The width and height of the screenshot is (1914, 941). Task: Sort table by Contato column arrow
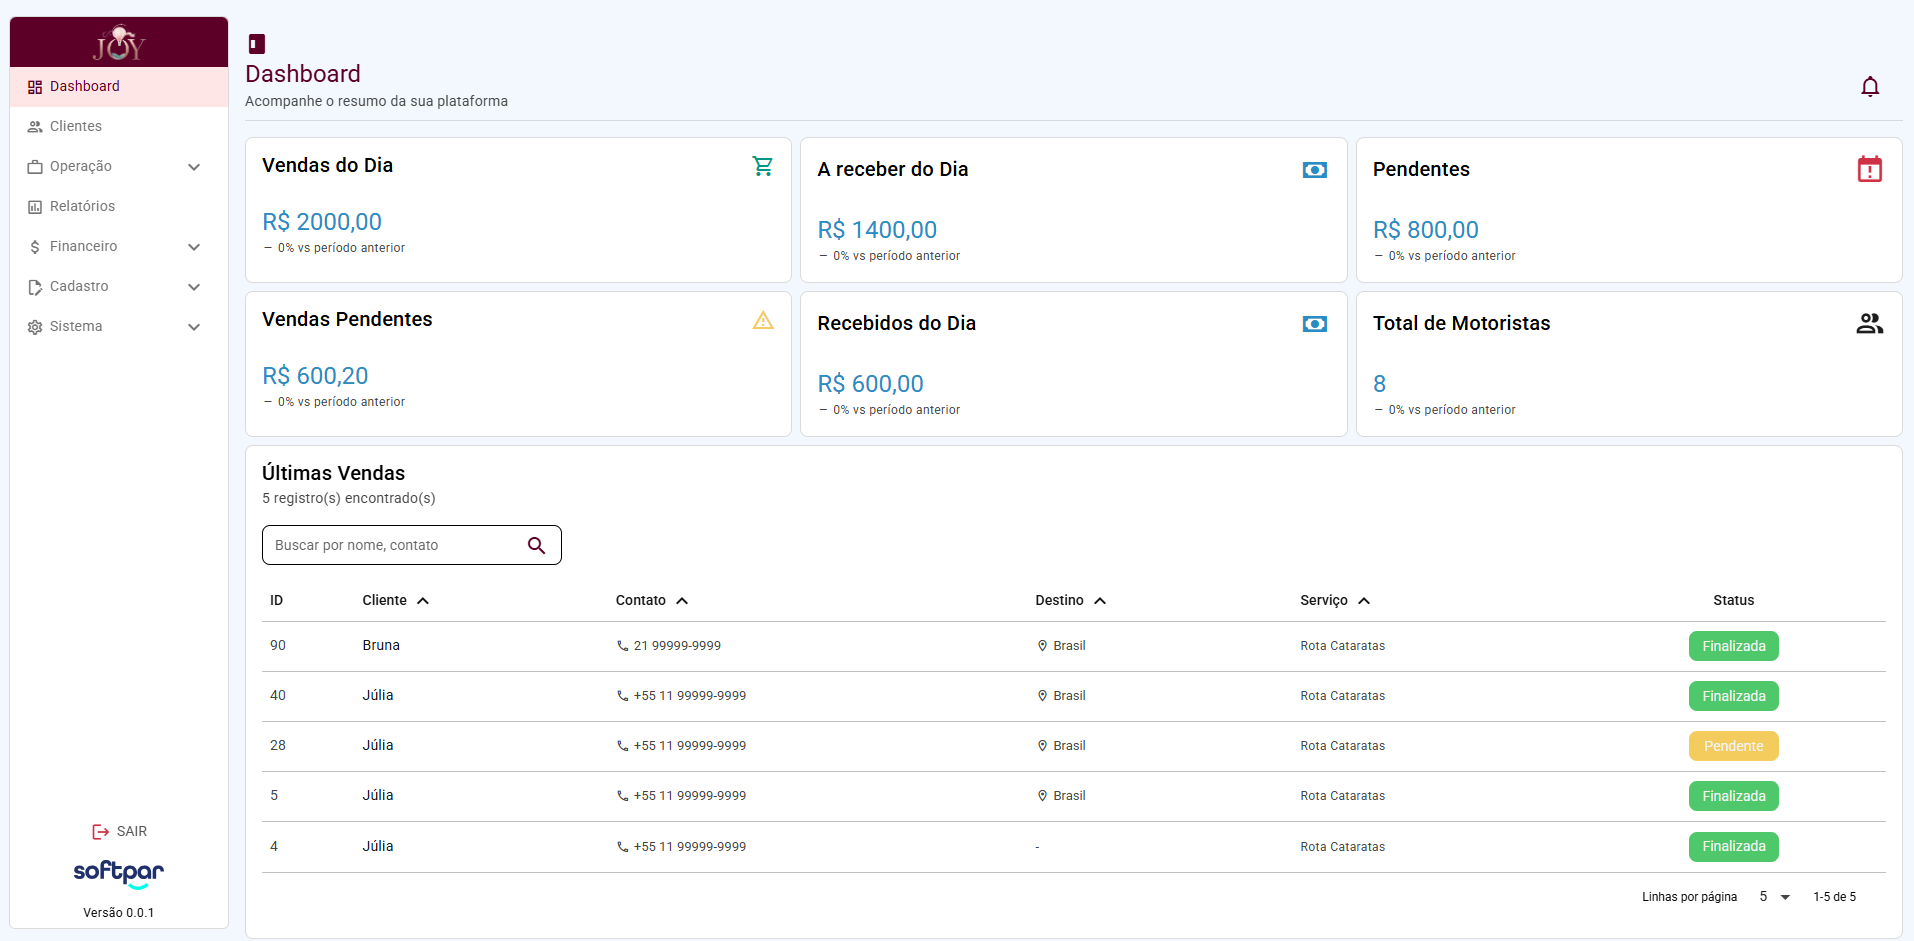[682, 601]
